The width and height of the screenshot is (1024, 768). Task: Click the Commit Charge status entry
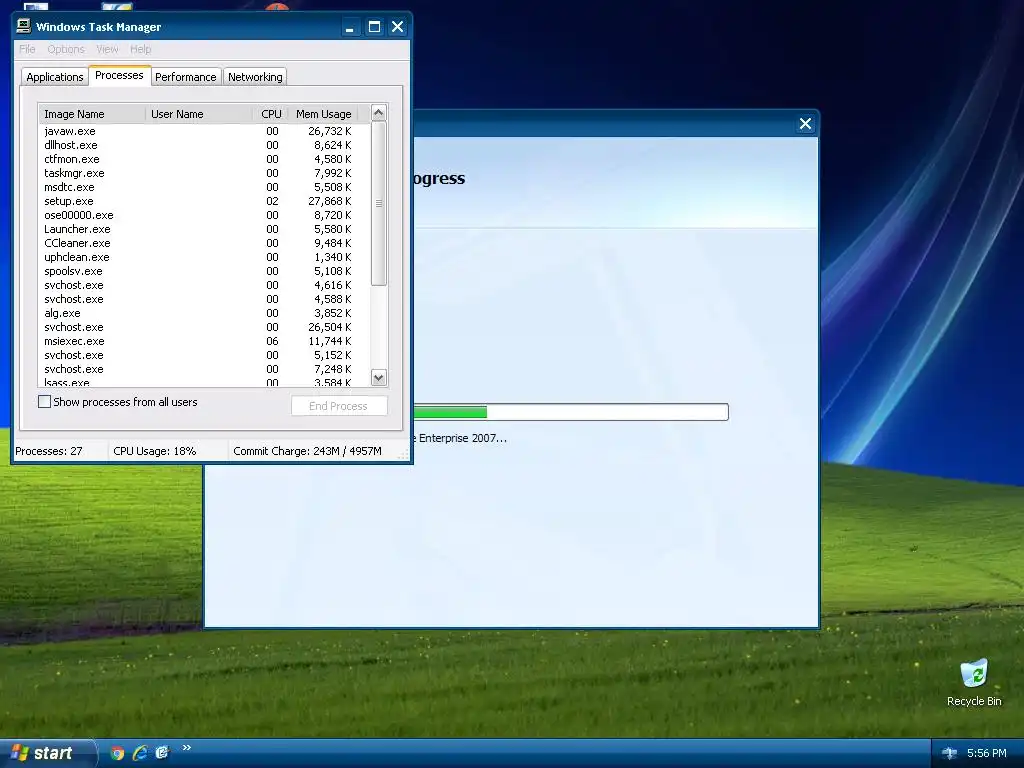tap(308, 451)
